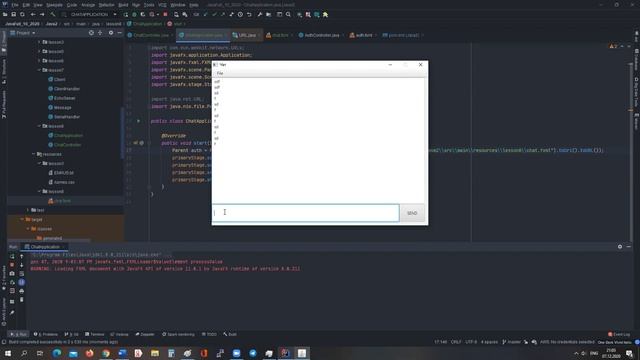Open Telegram from the taskbar

(253, 353)
